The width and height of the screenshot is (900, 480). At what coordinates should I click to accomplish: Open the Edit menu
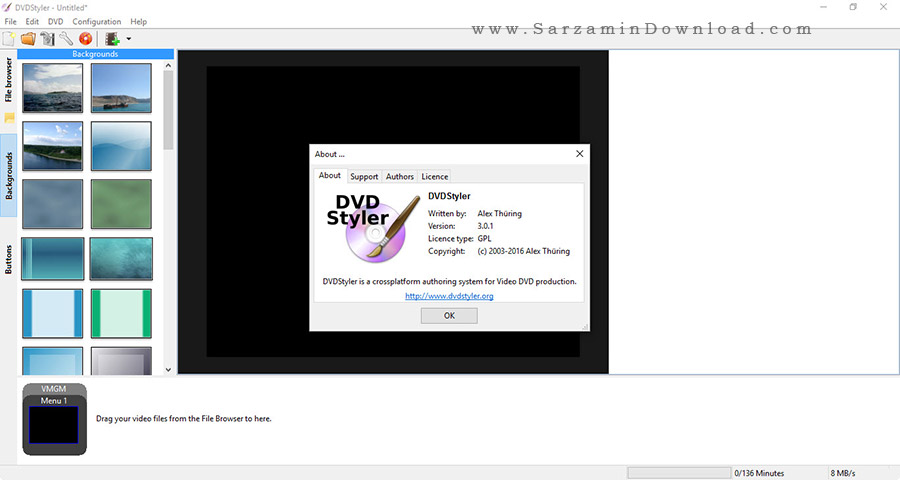coord(32,21)
